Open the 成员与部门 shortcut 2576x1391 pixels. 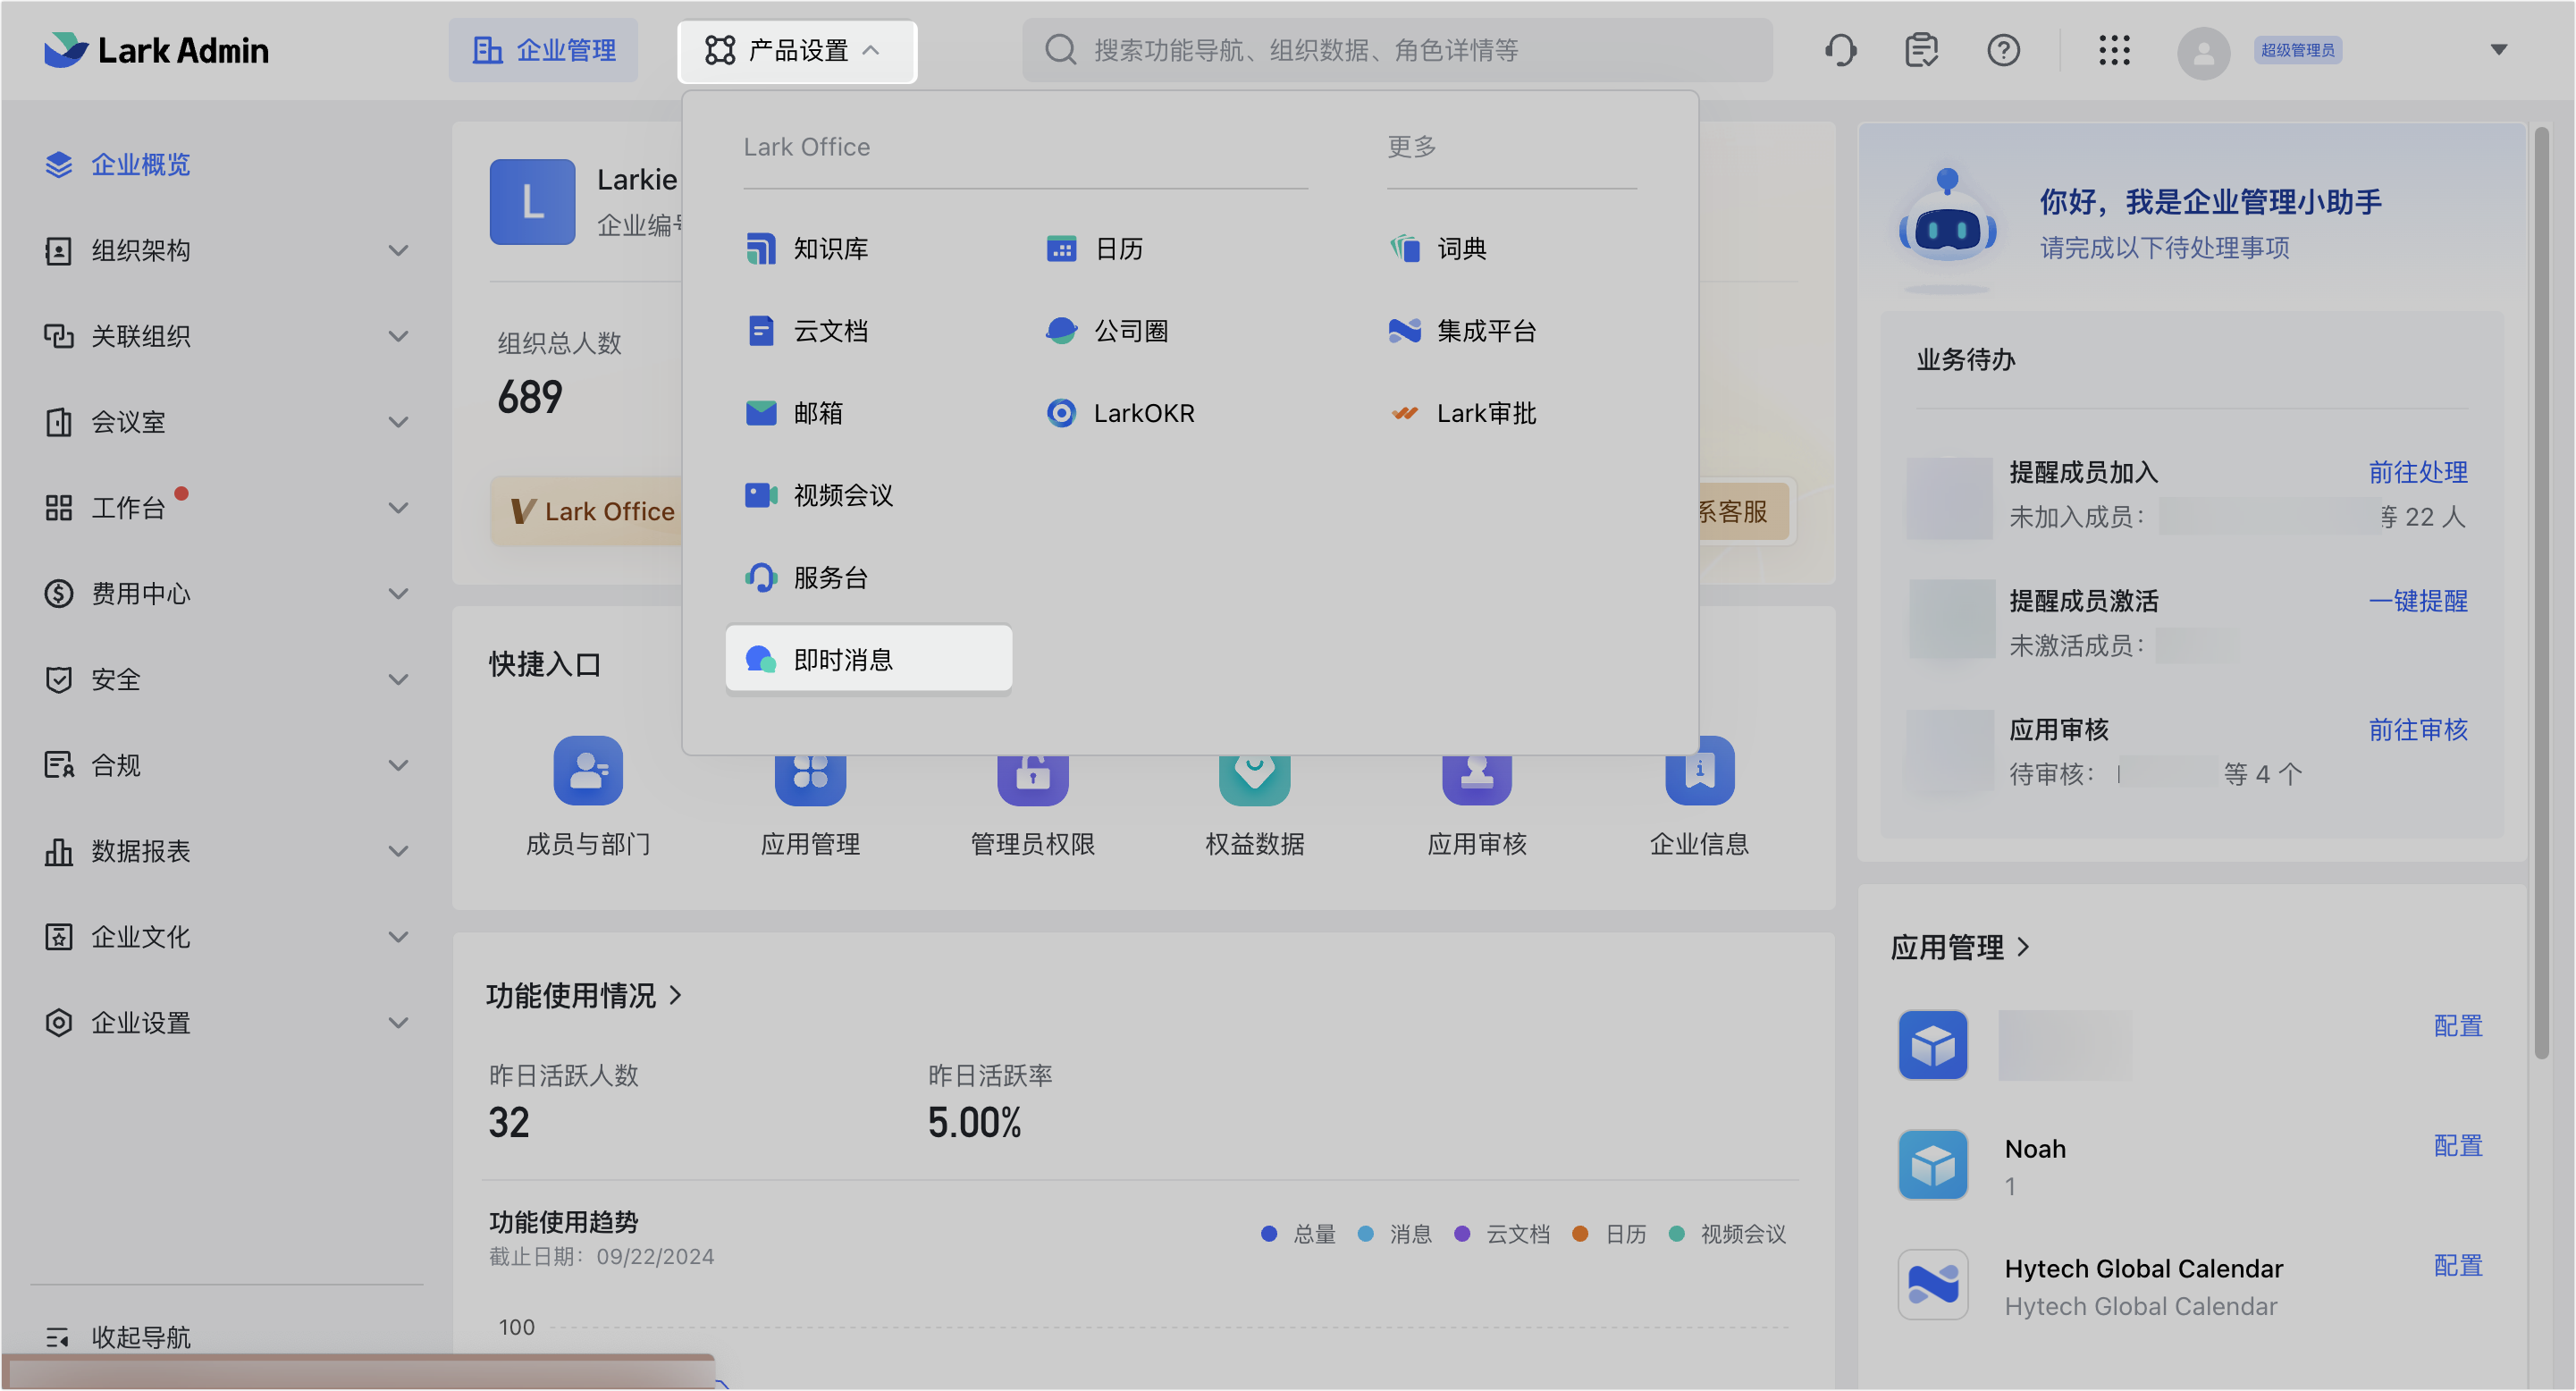[x=588, y=798]
